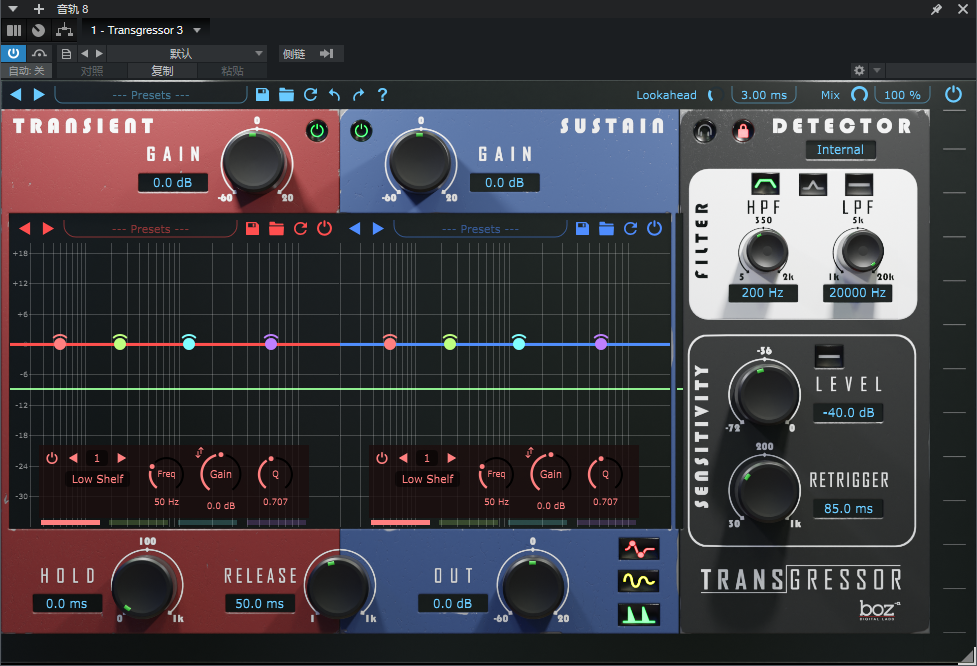The image size is (977, 666).
Task: Select the red band tab in Sustain EQ
Action: (400, 522)
